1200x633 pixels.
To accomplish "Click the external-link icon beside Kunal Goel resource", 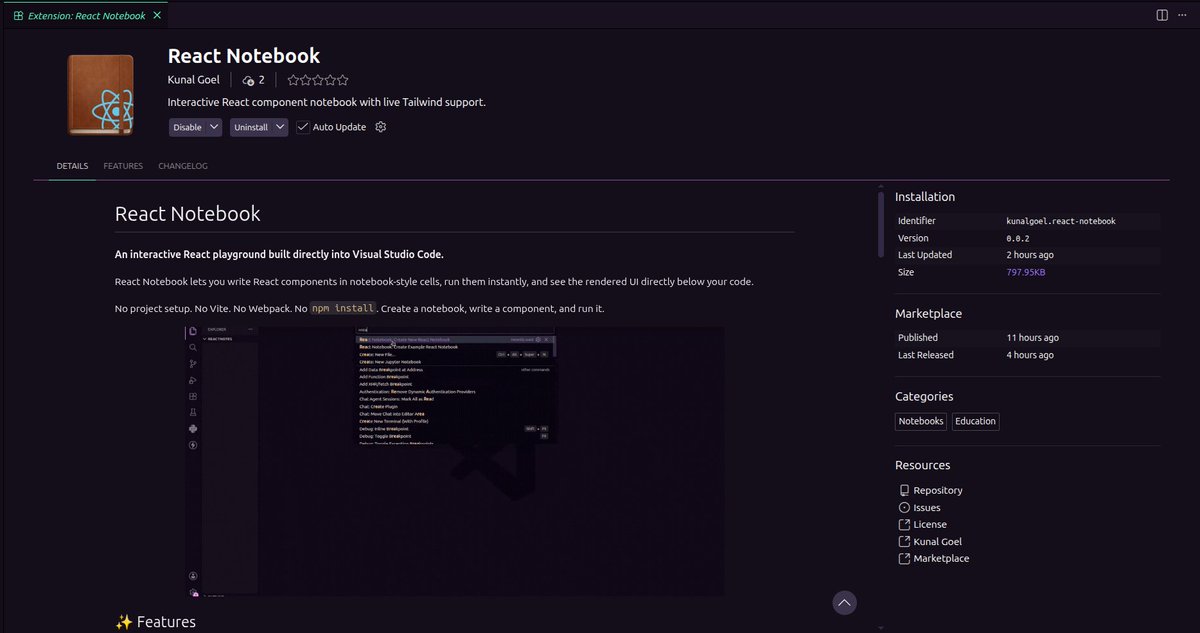I will click(904, 541).
